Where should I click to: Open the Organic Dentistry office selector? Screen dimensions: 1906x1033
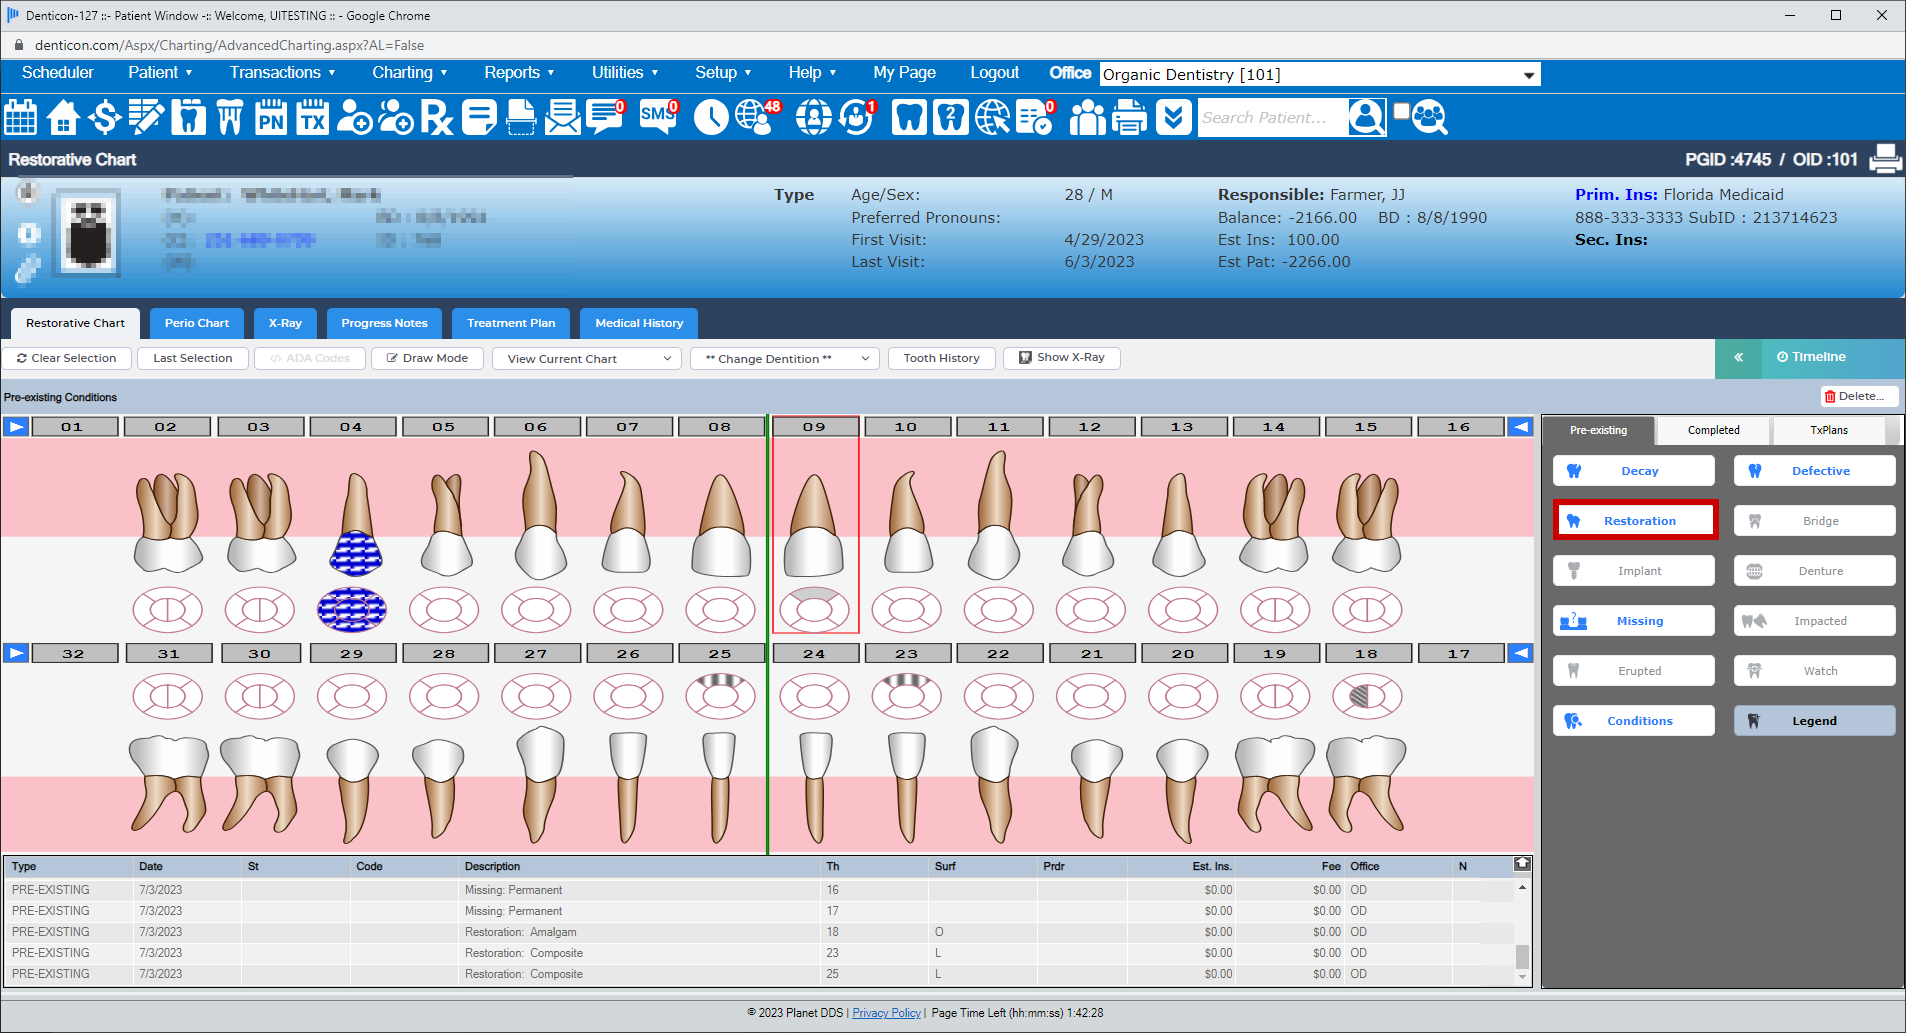(1318, 74)
